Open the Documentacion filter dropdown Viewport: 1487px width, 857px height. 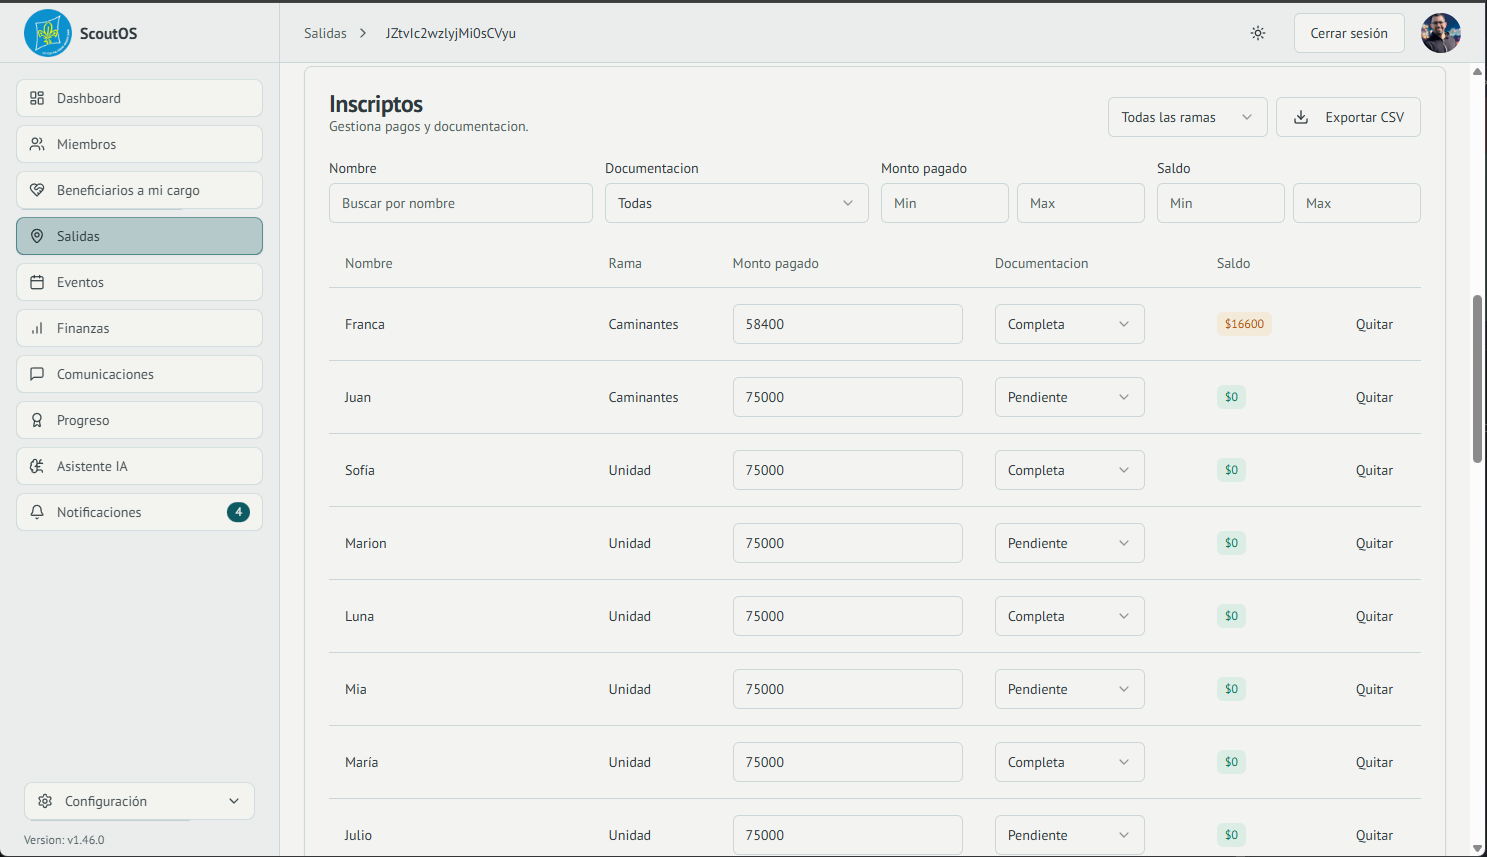pos(736,203)
